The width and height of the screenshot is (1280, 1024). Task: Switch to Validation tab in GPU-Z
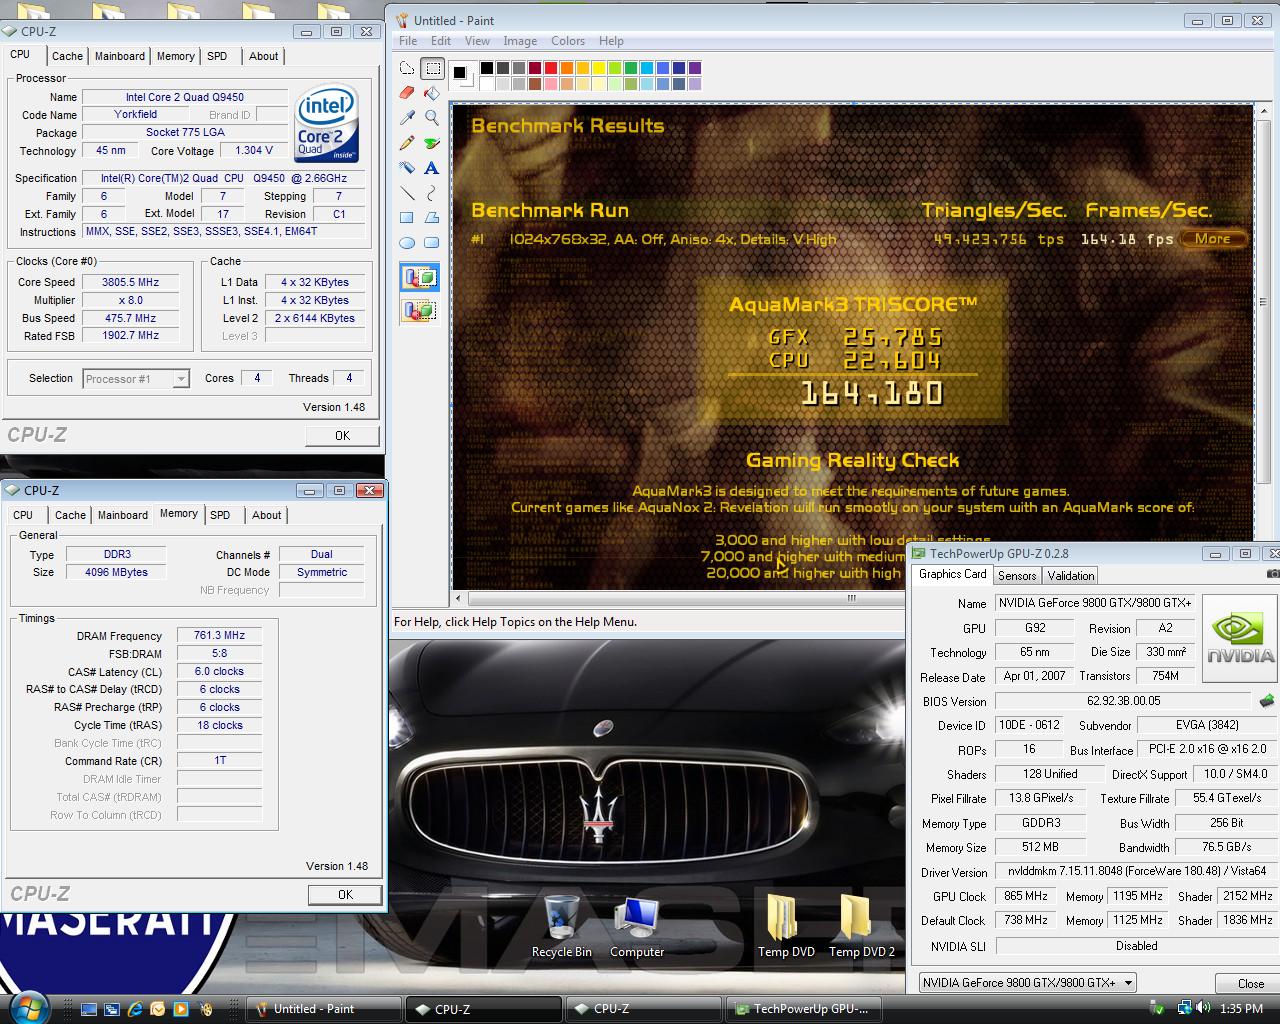click(x=1071, y=576)
